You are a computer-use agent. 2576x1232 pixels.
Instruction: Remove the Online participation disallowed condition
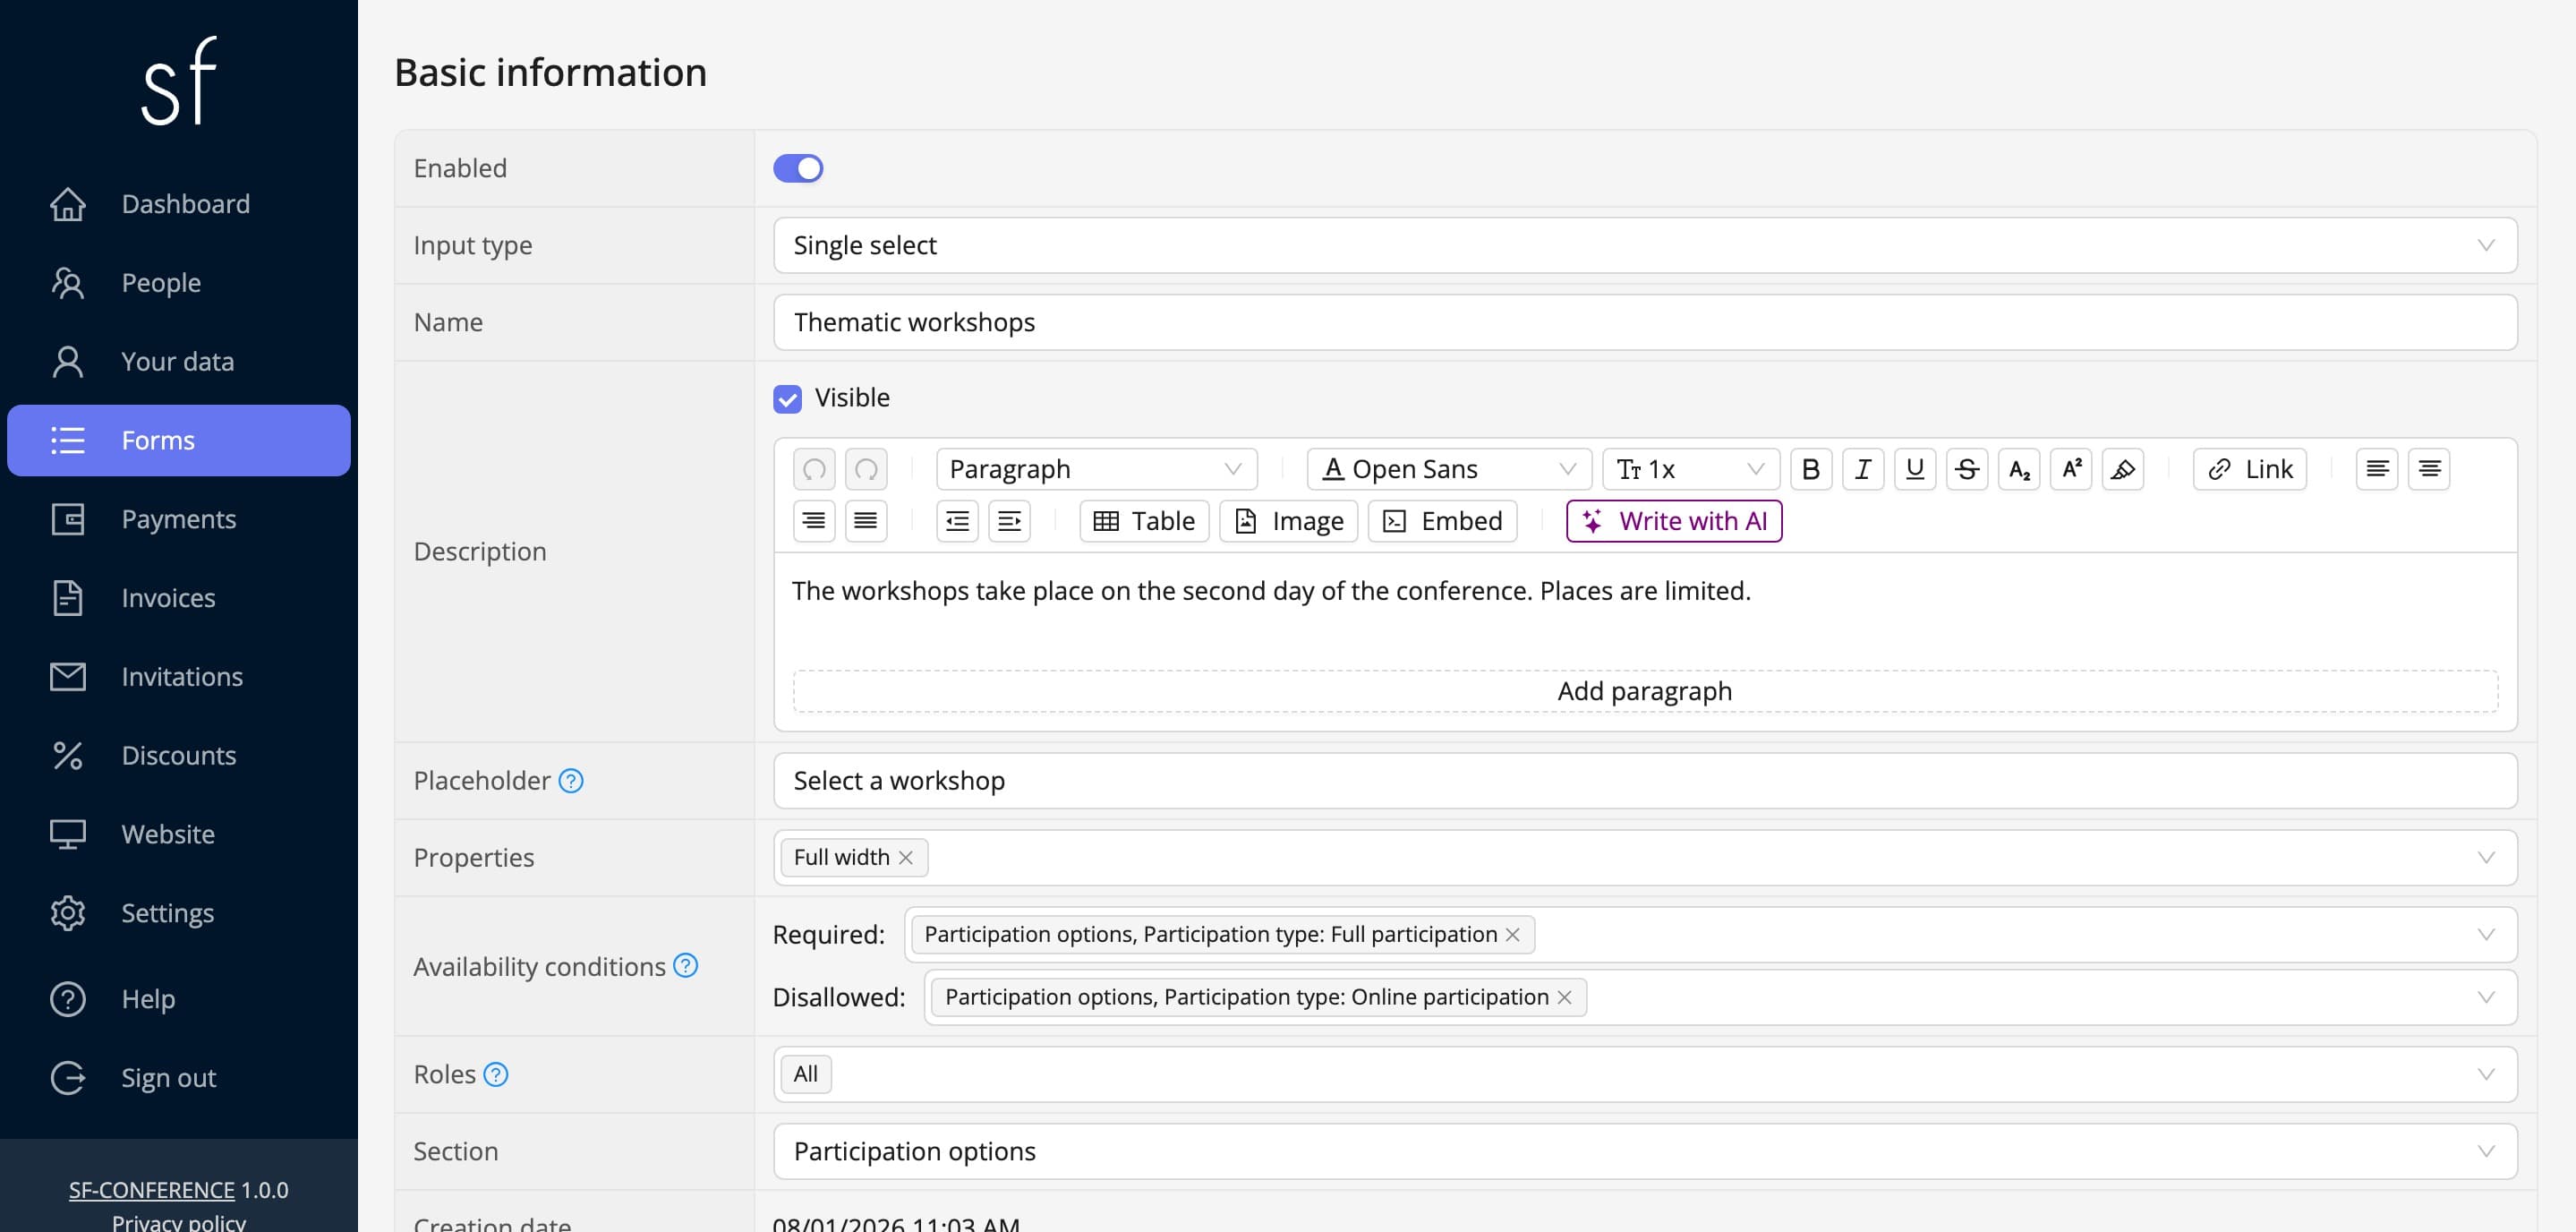pyautogui.click(x=1565, y=998)
